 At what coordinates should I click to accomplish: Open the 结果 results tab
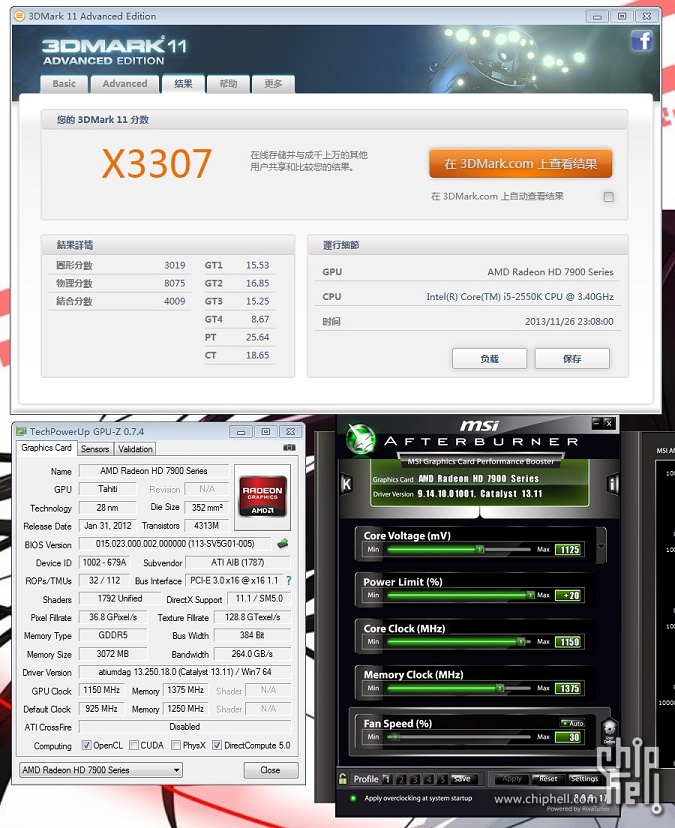[183, 83]
